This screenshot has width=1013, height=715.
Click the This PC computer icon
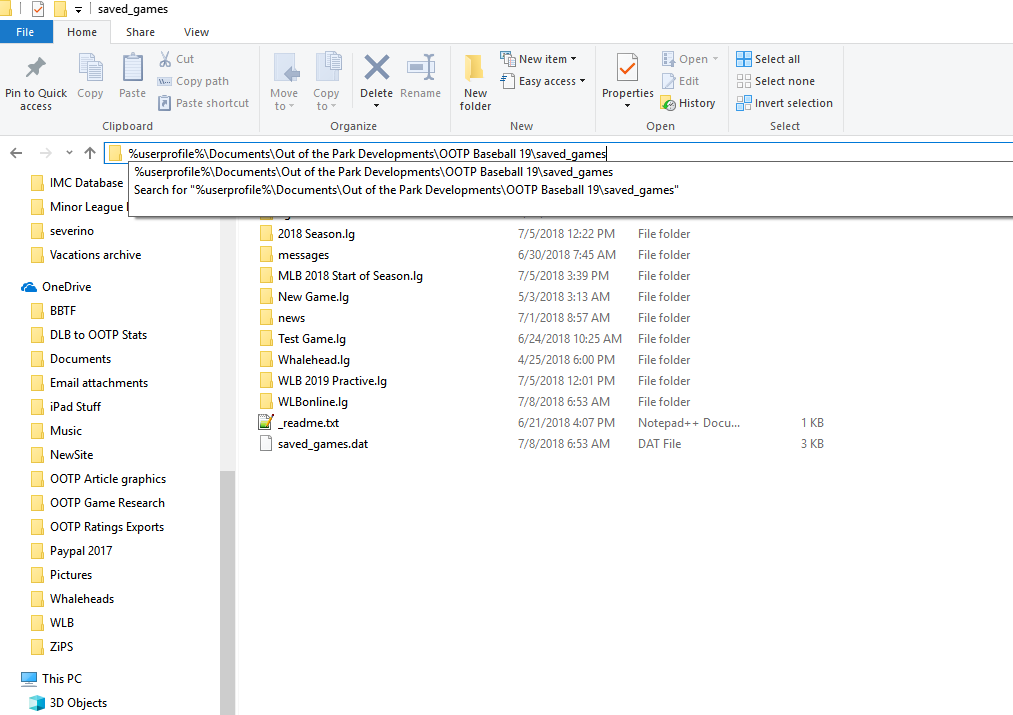(29, 679)
